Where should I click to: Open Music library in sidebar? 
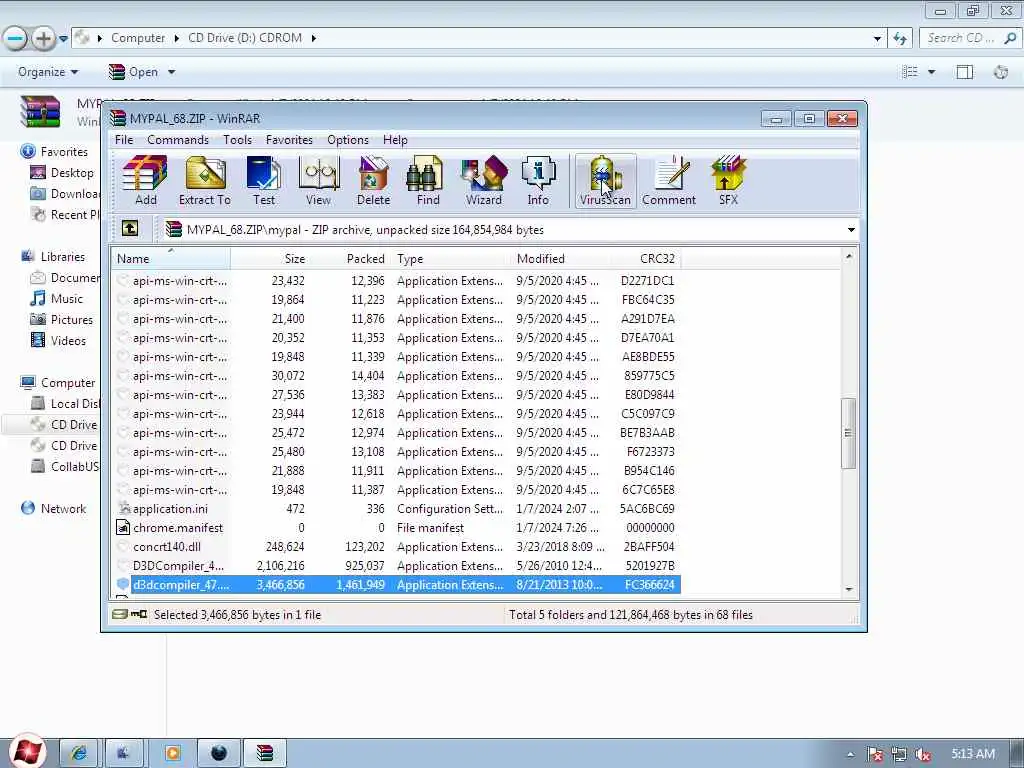click(57, 299)
